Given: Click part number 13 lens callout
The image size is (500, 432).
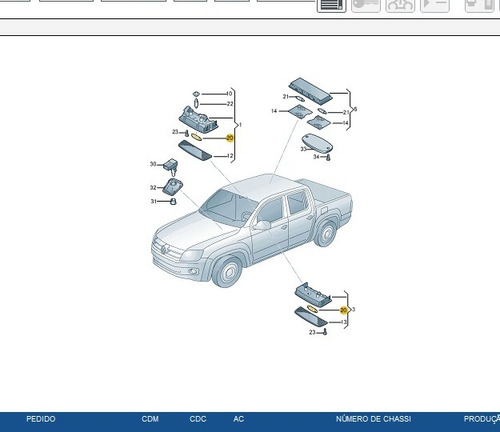Looking at the screenshot, I should [343, 322].
